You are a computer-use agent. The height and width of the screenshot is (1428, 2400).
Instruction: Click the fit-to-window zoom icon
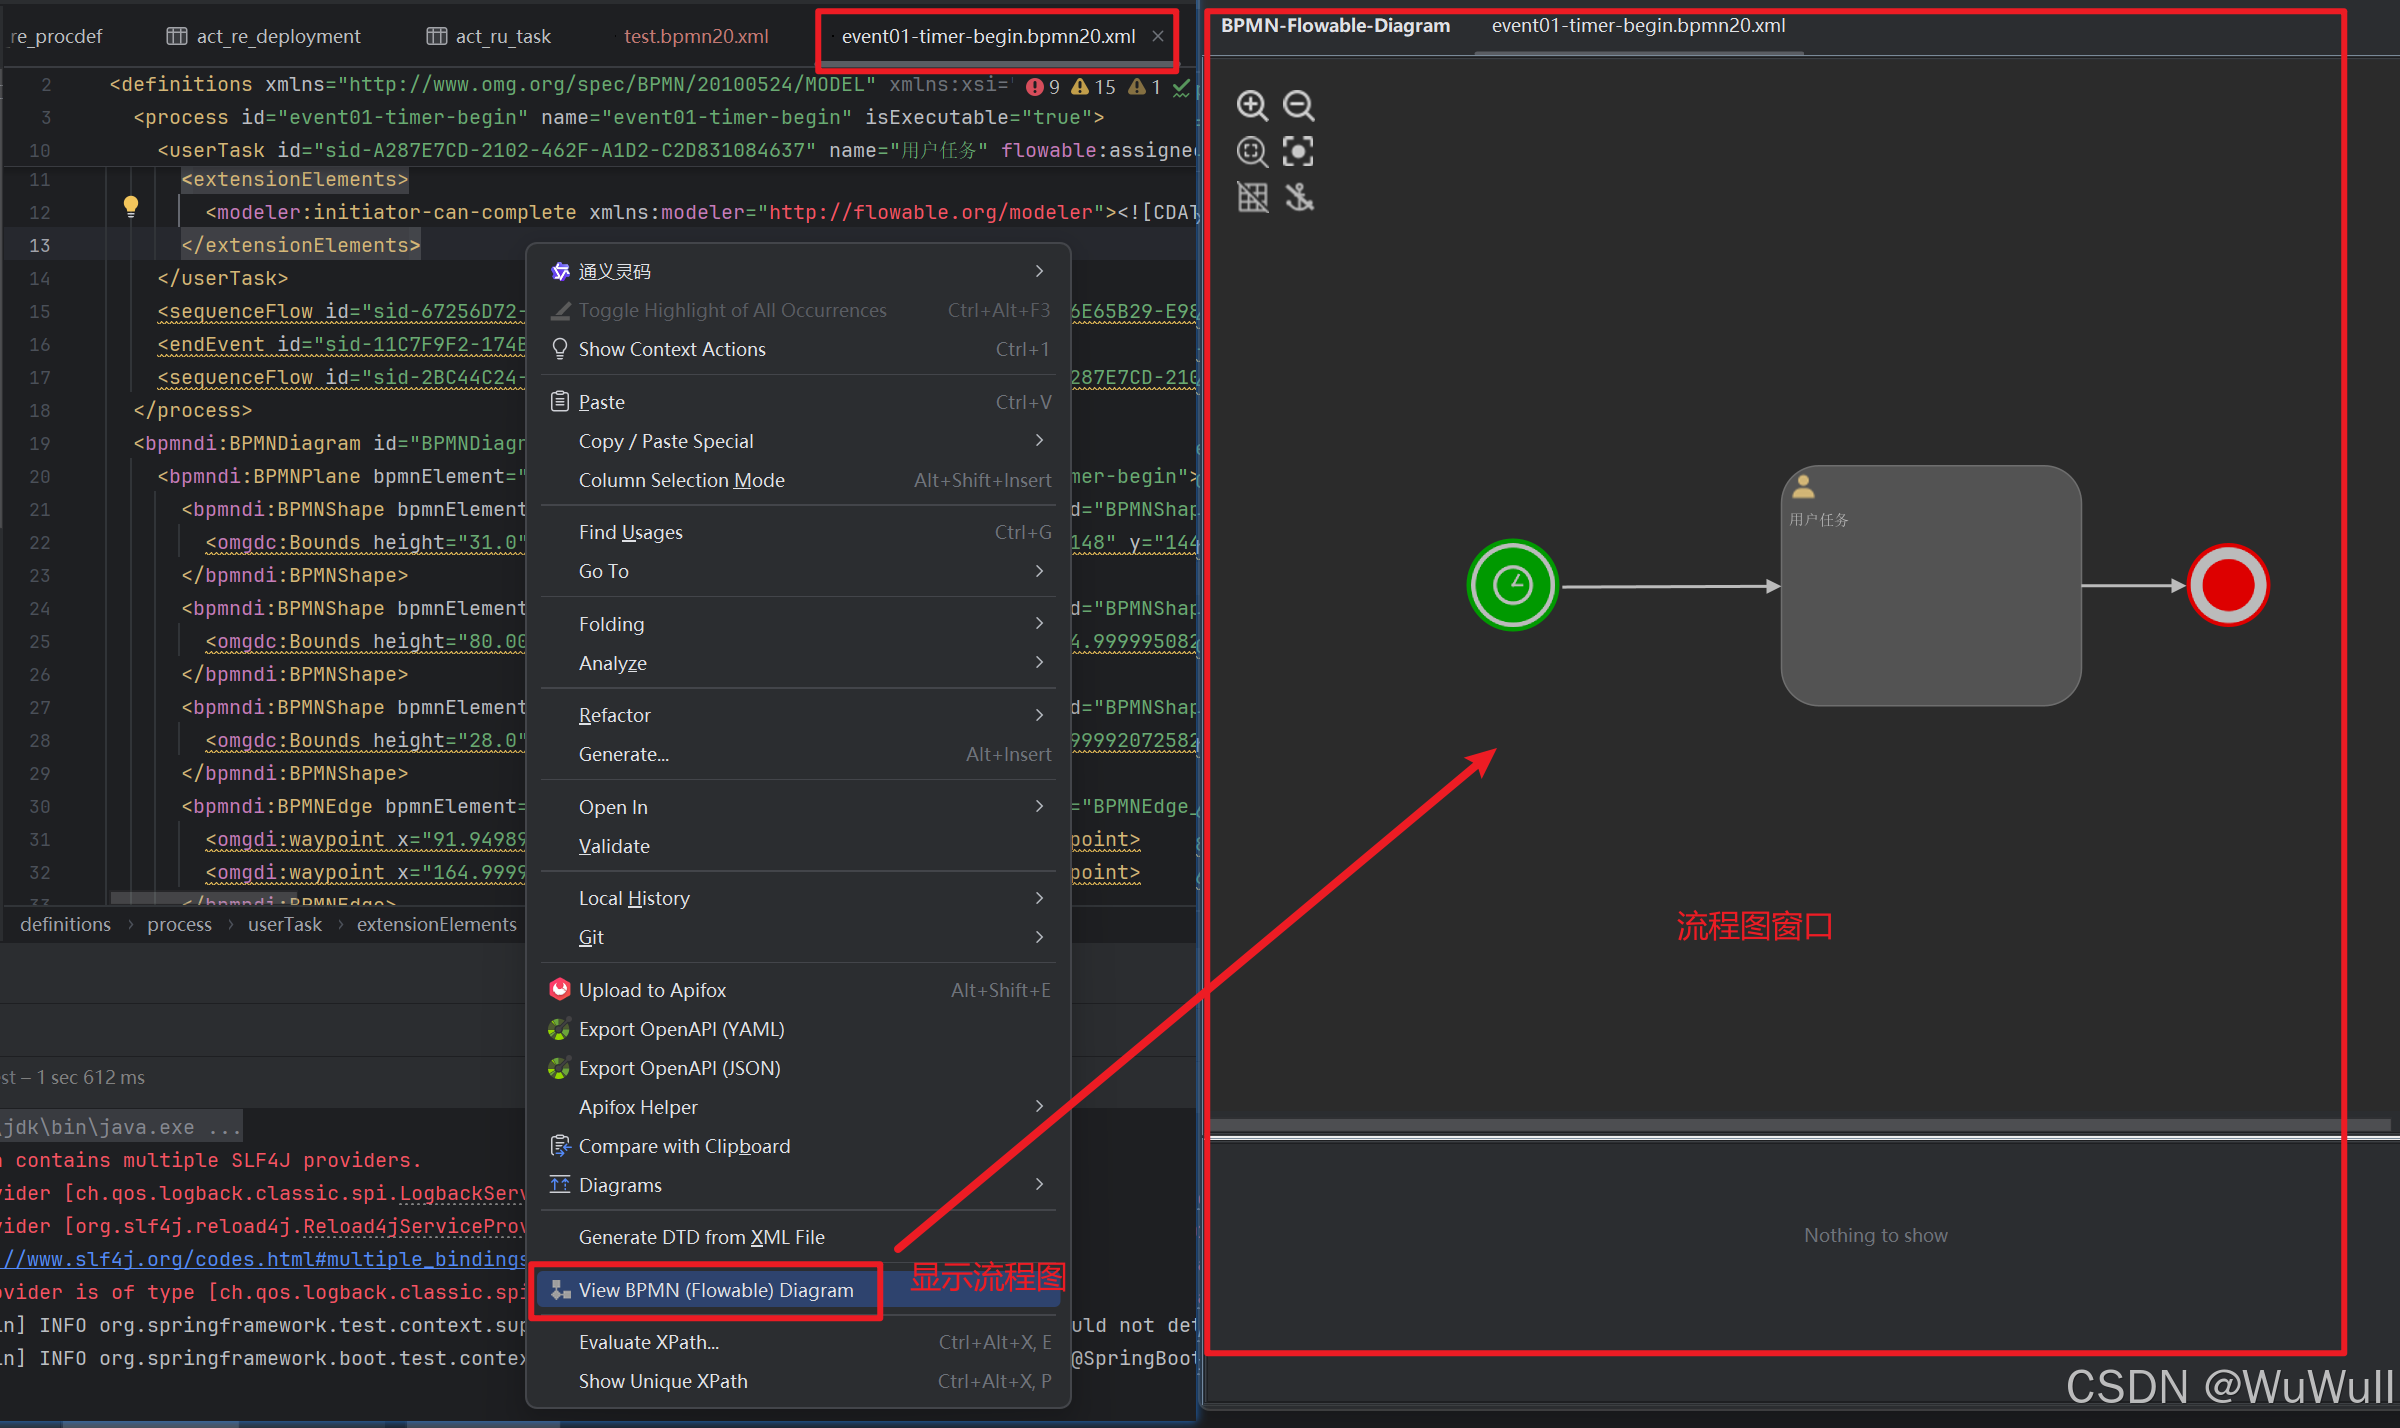point(1252,151)
